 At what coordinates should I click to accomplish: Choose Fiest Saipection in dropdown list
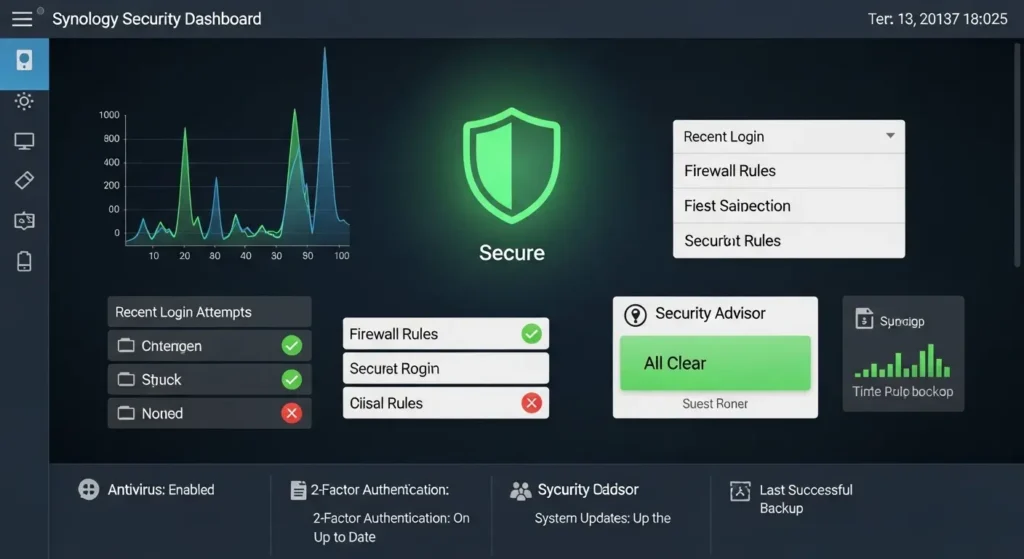789,206
